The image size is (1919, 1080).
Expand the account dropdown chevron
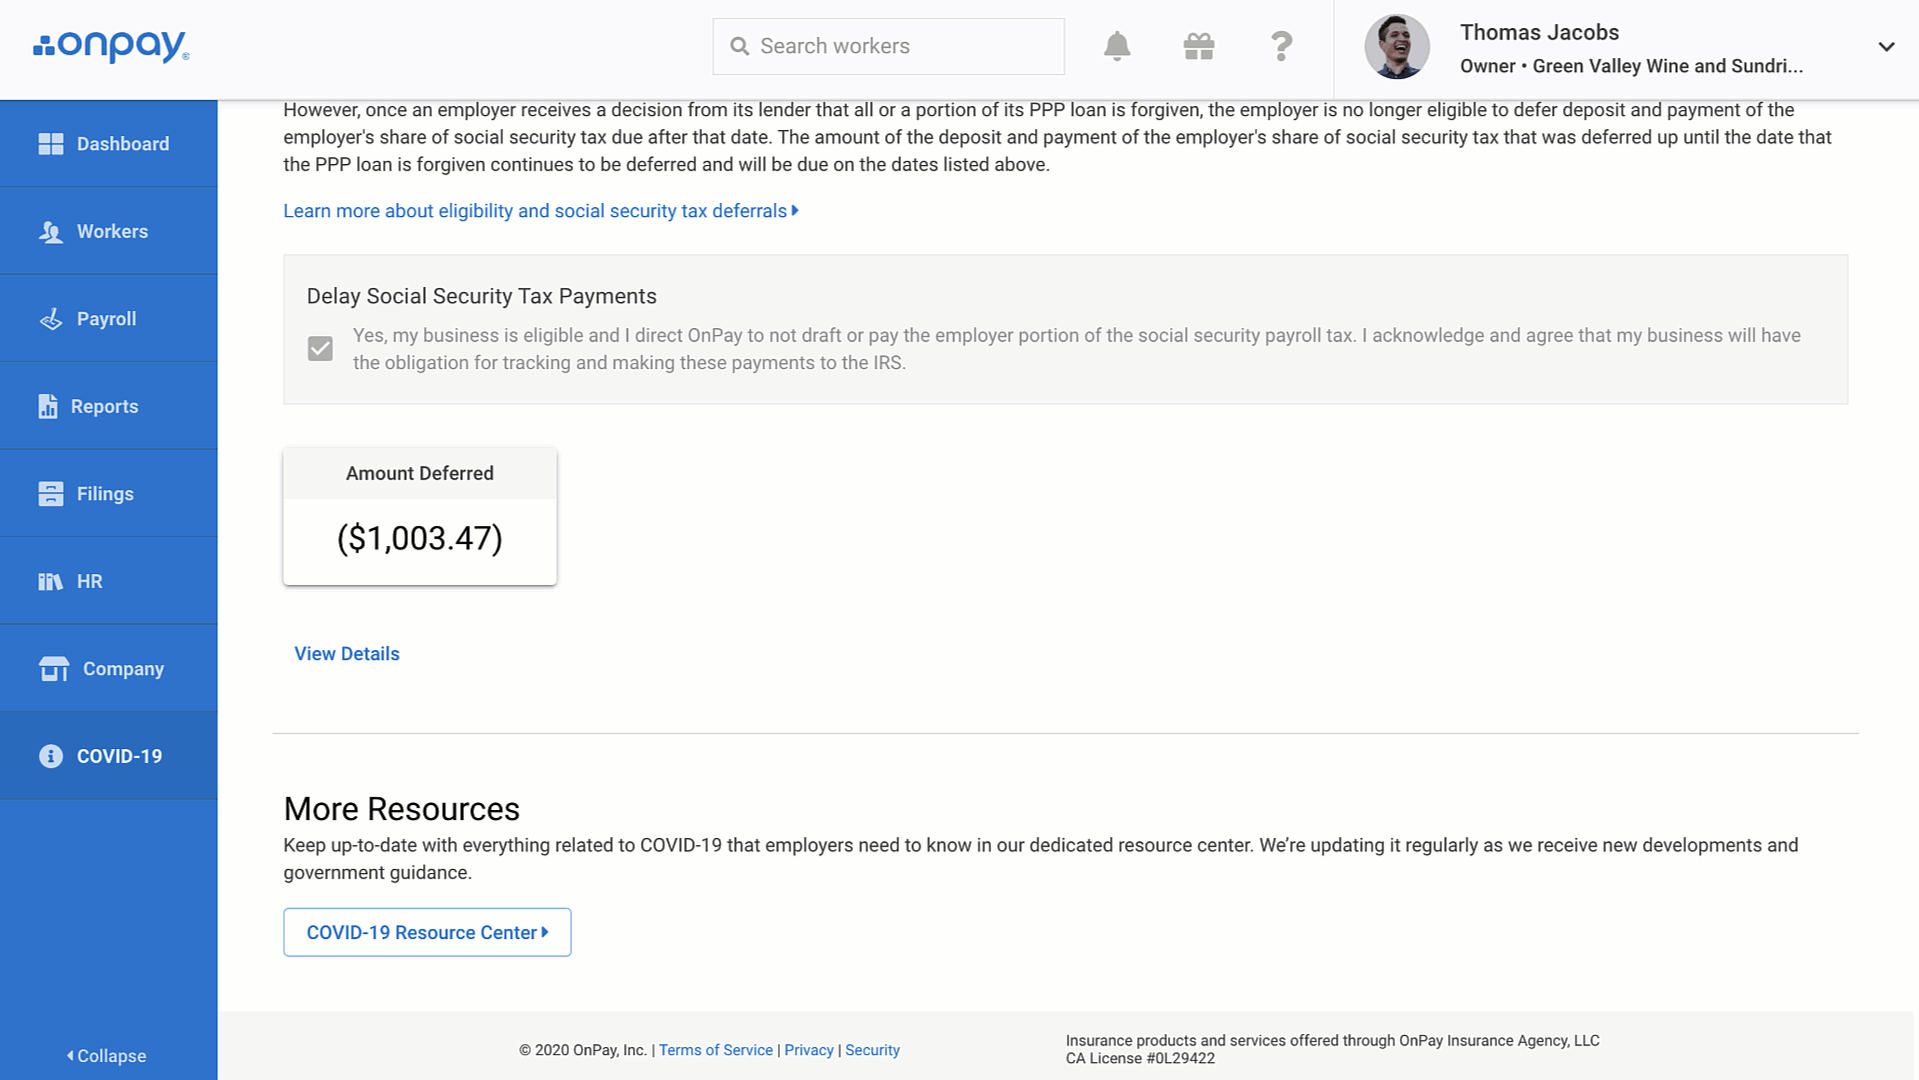tap(1886, 47)
